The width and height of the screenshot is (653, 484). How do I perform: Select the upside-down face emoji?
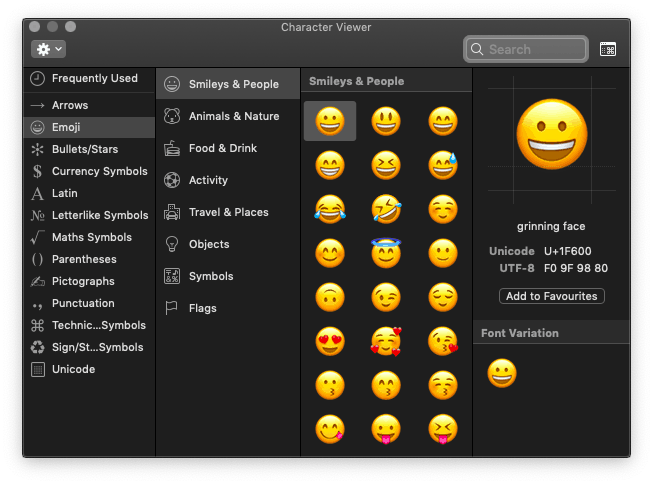coord(330,297)
